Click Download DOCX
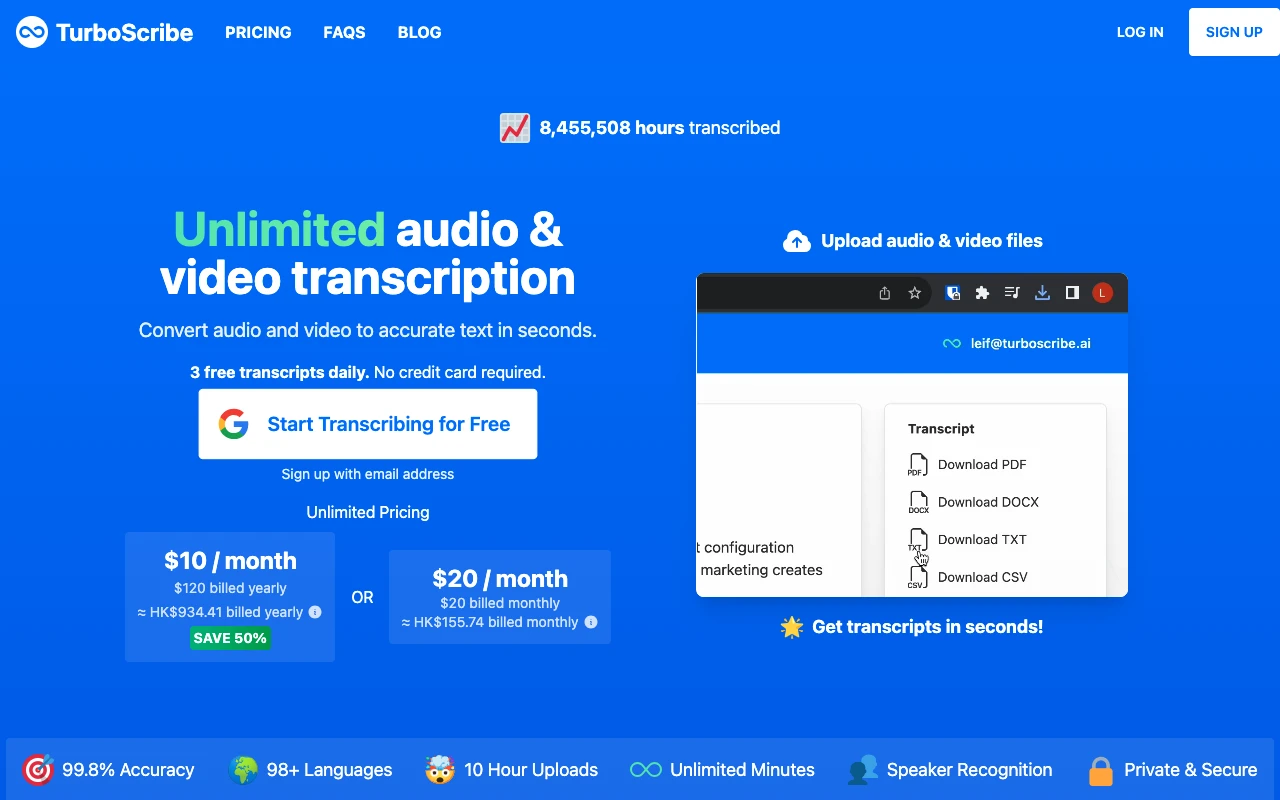The image size is (1280, 800). pyautogui.click(x=988, y=501)
